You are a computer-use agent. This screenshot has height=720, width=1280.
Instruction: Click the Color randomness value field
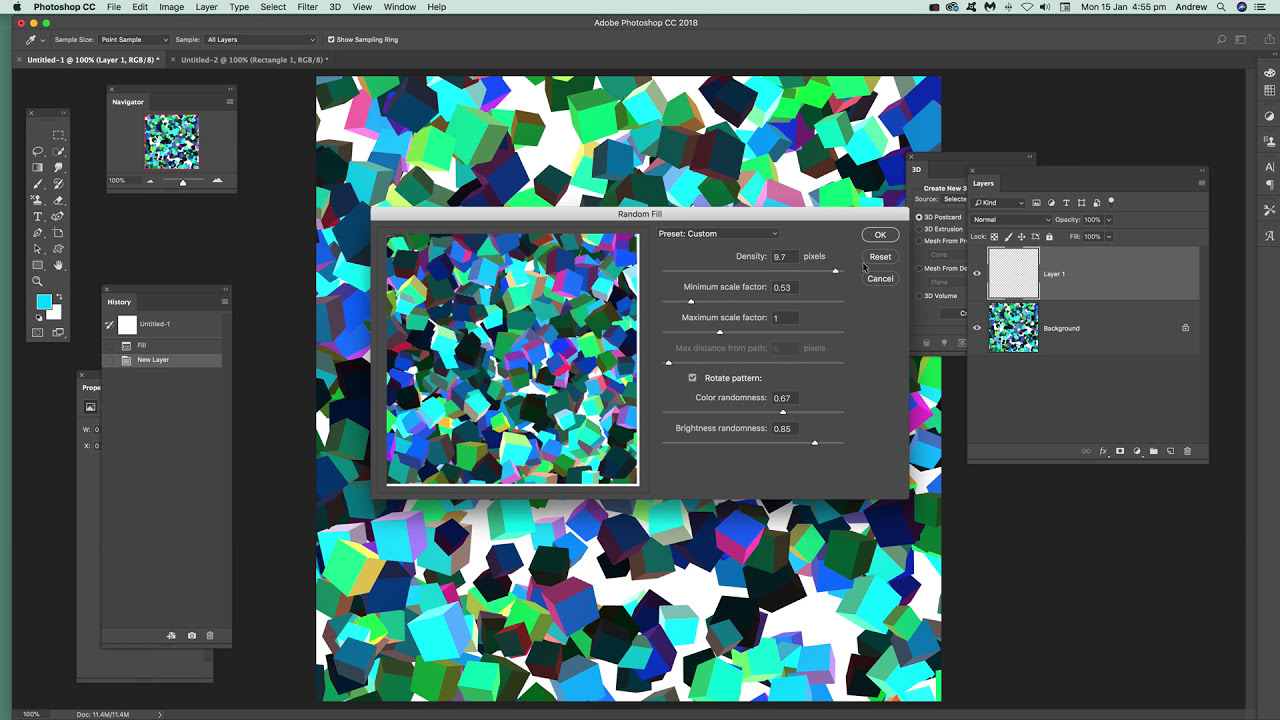pos(784,398)
